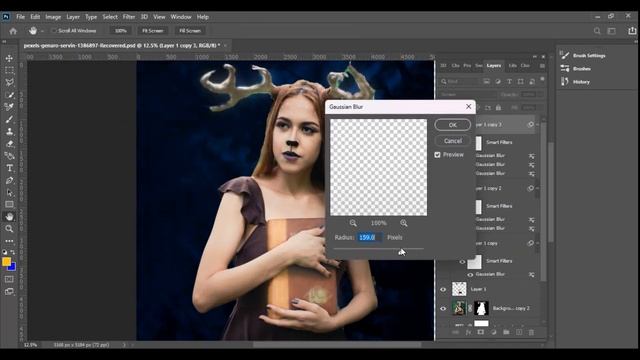
Task: Open the Window menu
Action: click(x=181, y=17)
